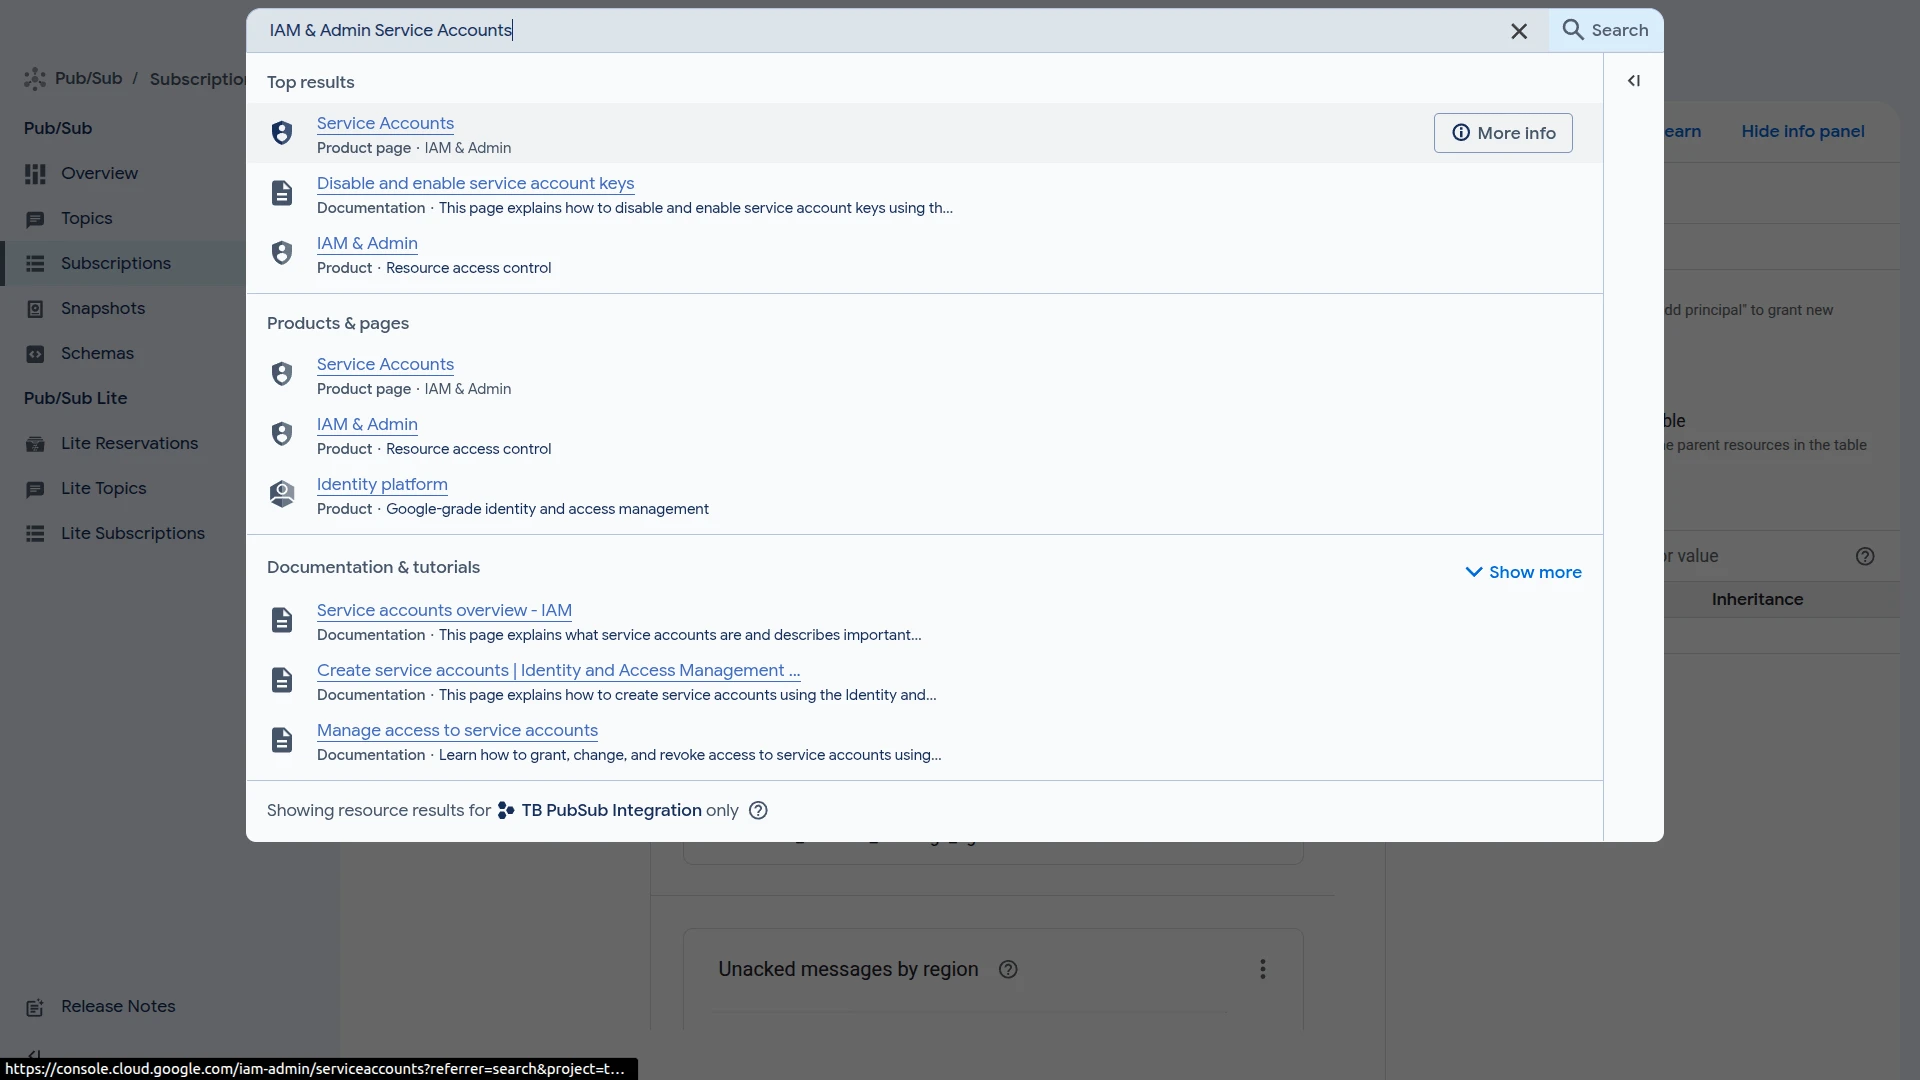Click the Snapshots icon in sidebar

35,309
